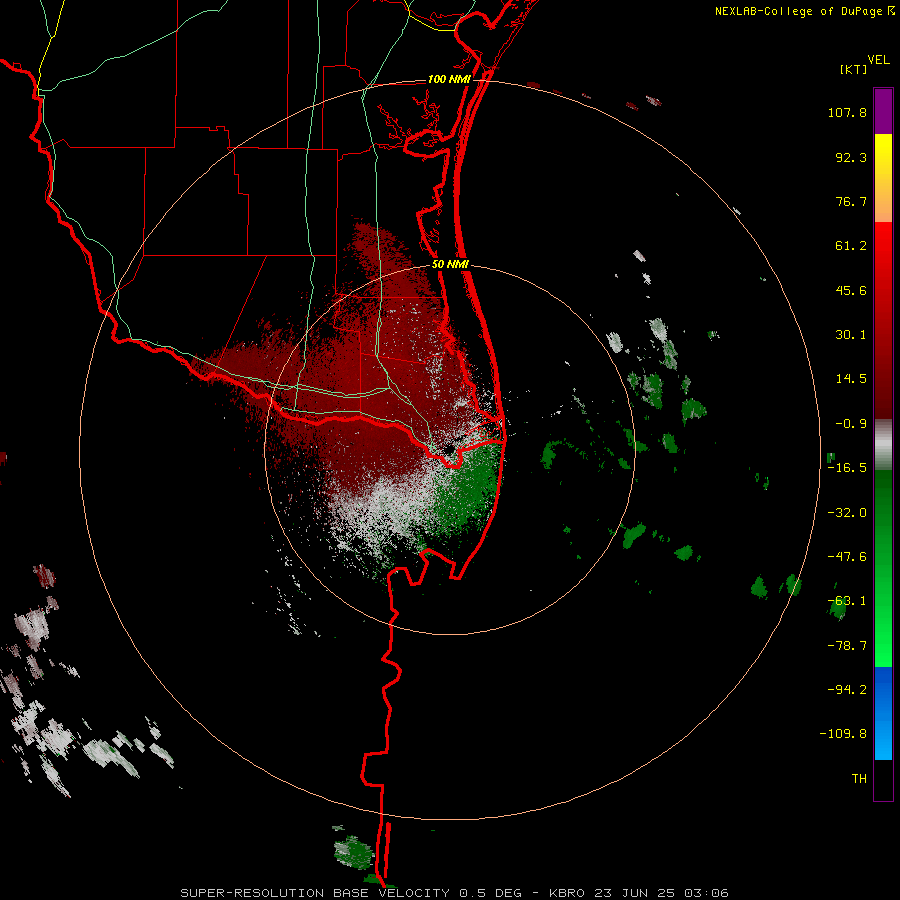Select the -32.0 legend value

[x=847, y=513]
